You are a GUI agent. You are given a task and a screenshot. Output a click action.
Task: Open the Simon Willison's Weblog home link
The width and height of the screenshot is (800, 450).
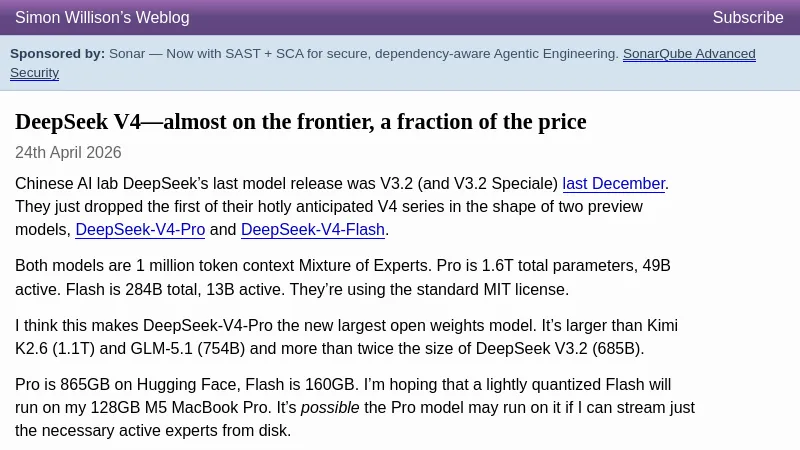tap(102, 18)
